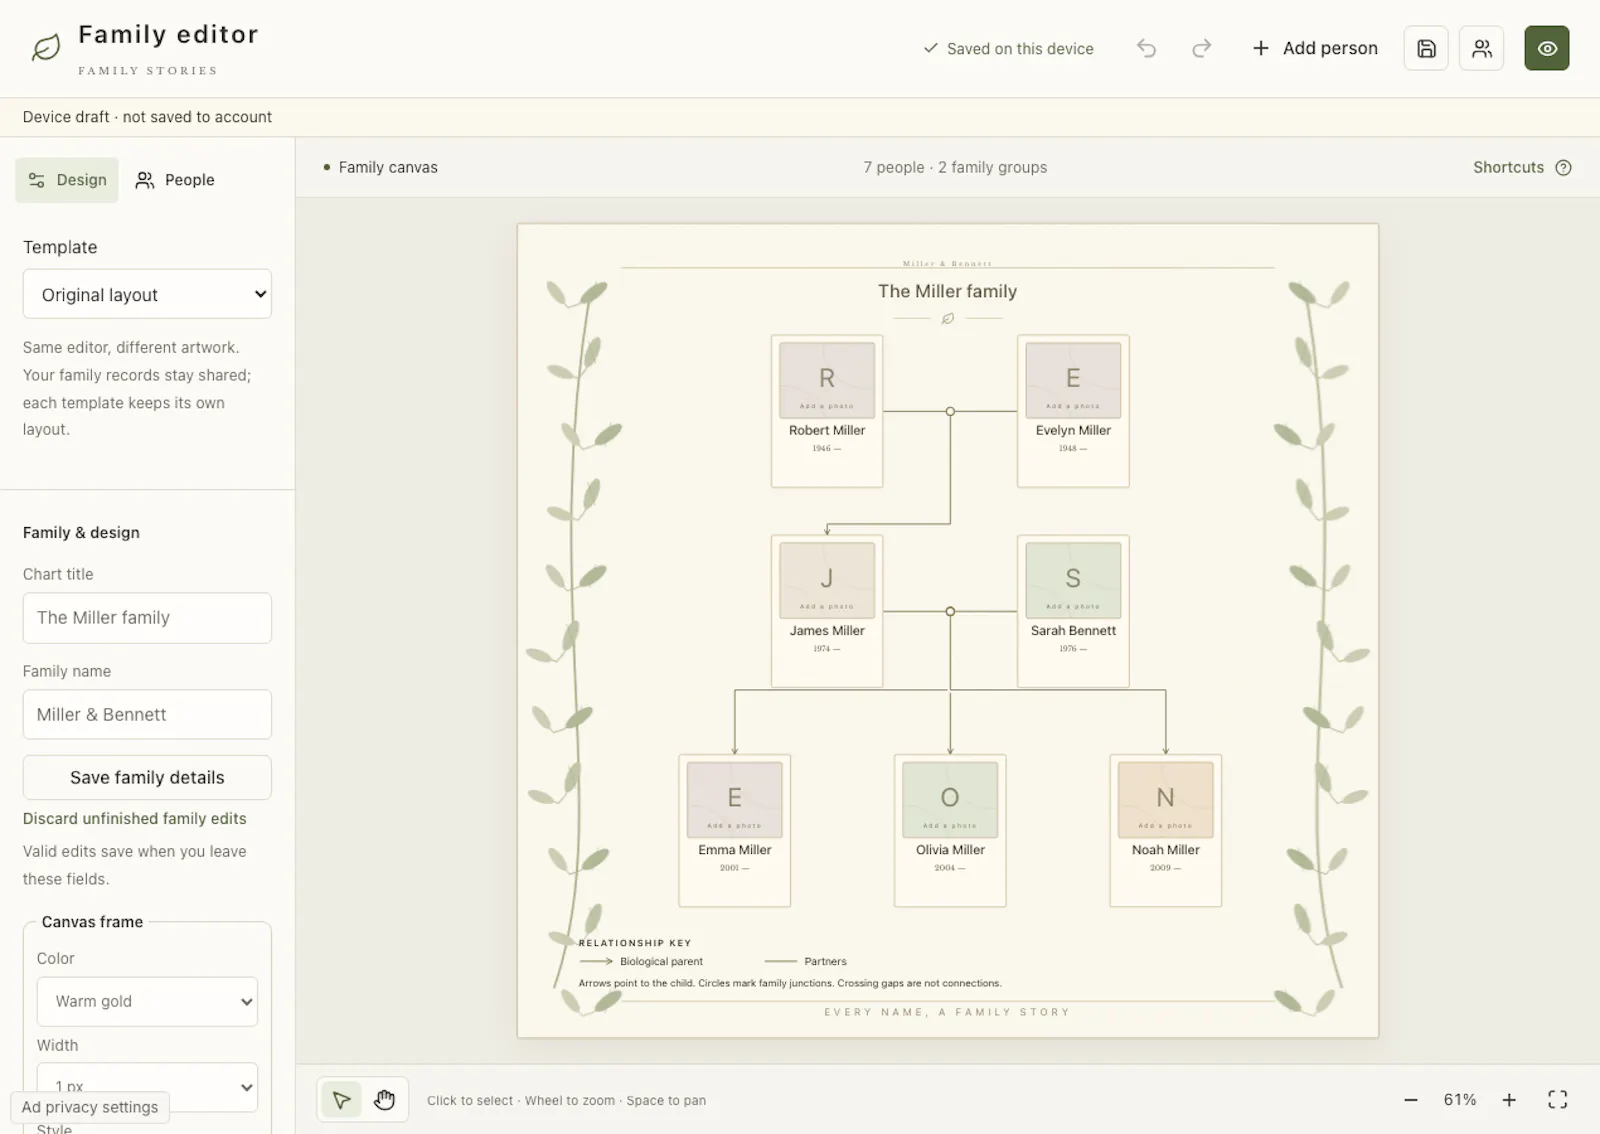
Task: Click Save family details button
Action: point(147,777)
